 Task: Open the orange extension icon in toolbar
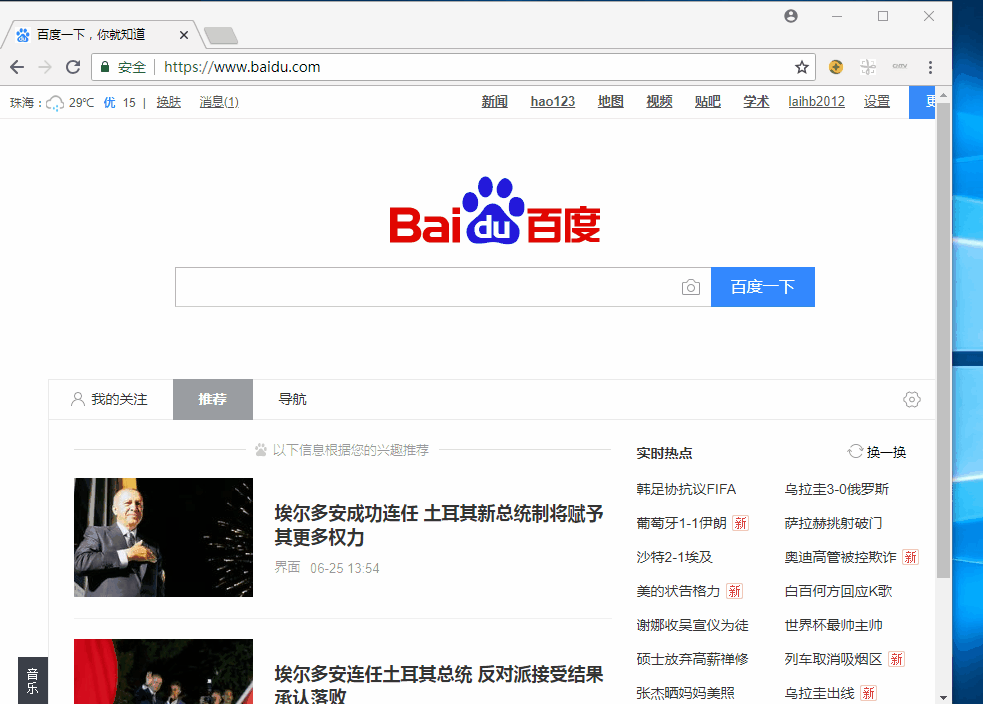[x=836, y=66]
